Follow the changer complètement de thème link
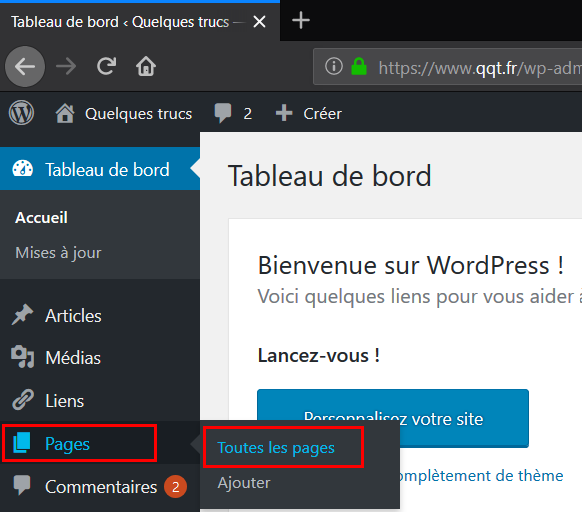582x512 pixels. 481,476
